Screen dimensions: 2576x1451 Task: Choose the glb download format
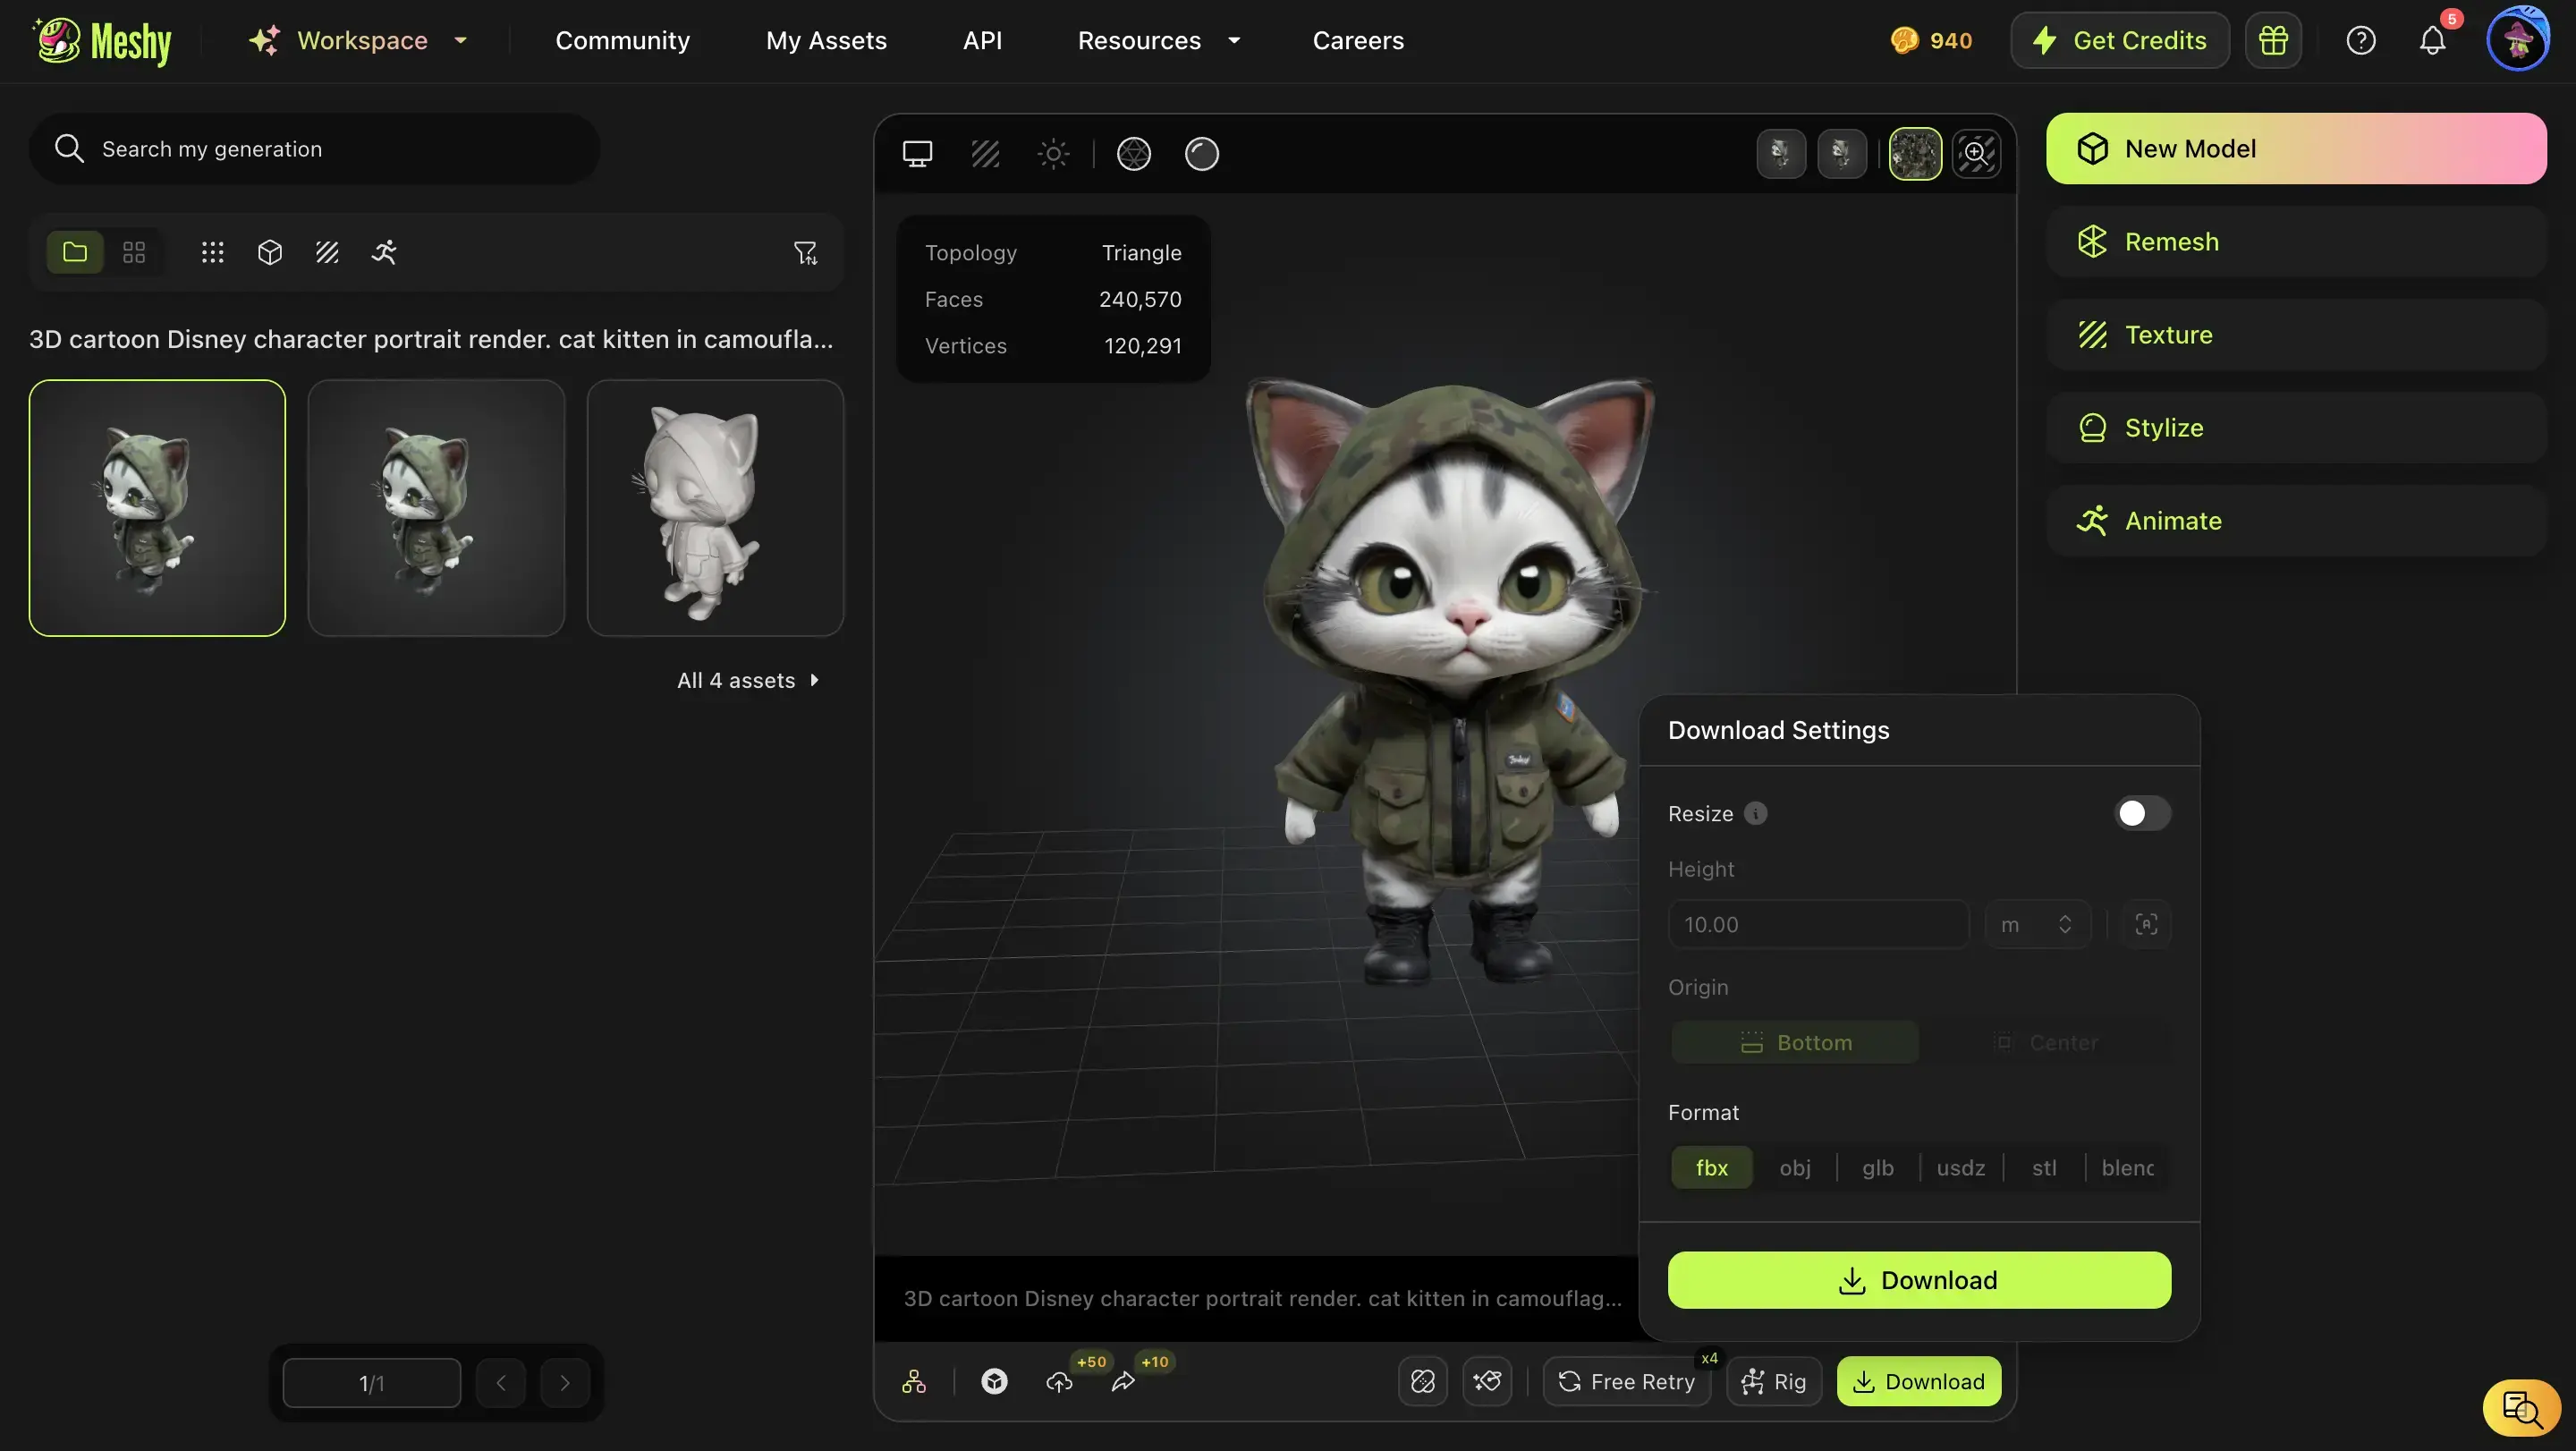pyautogui.click(x=1877, y=1167)
